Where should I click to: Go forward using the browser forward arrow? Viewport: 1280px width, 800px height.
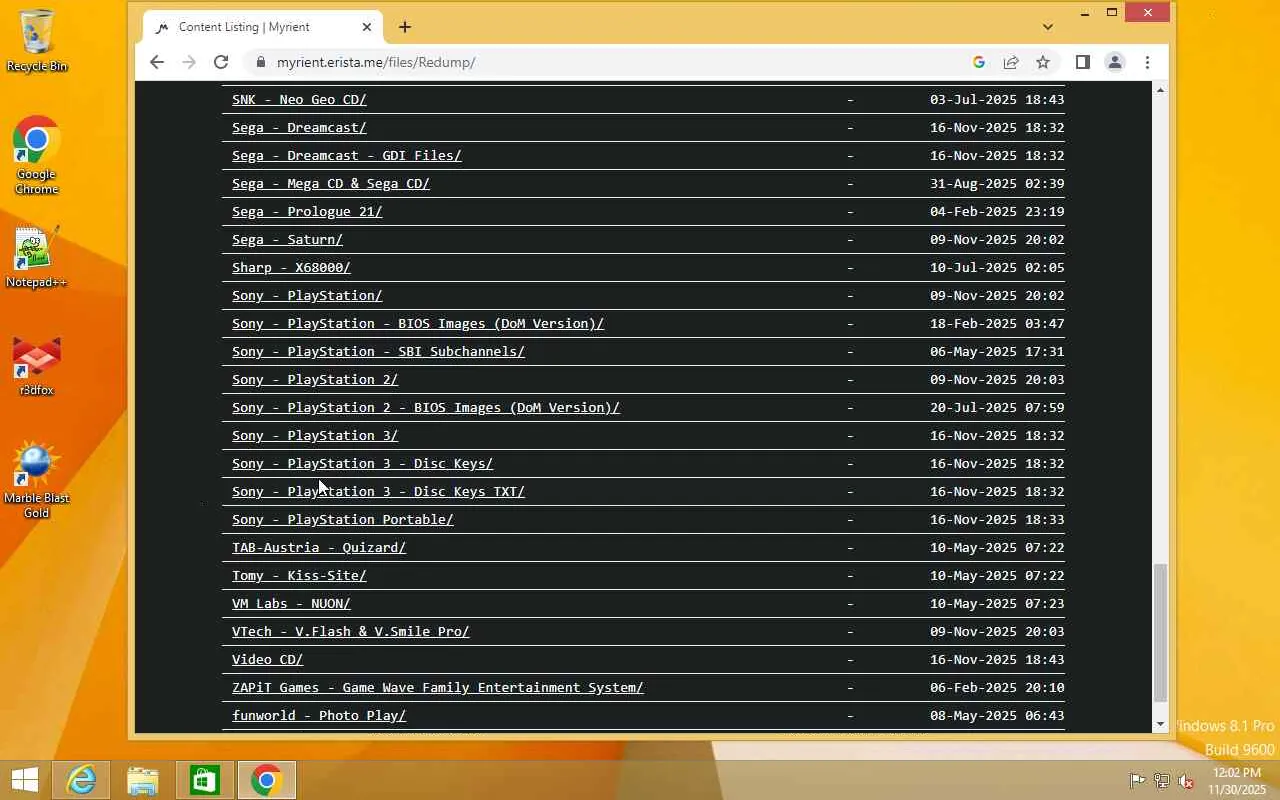tap(189, 62)
